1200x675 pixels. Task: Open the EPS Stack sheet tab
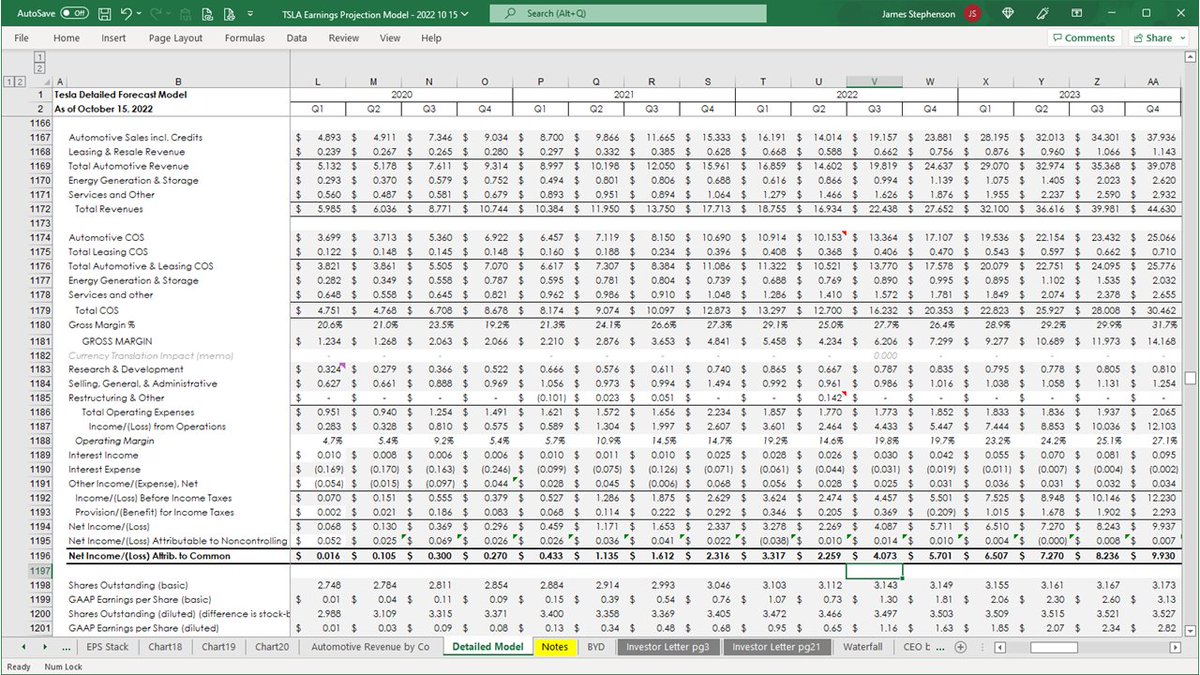pyautogui.click(x=108, y=647)
